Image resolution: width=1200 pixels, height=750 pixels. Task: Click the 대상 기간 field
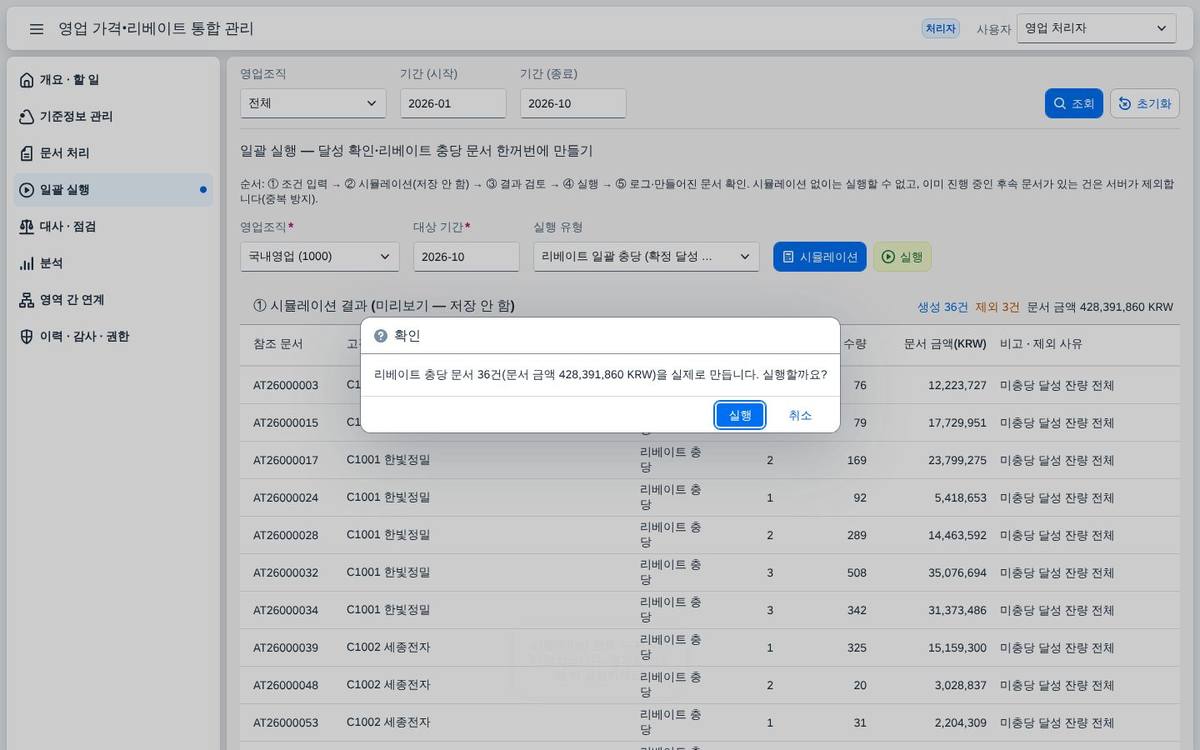click(466, 257)
